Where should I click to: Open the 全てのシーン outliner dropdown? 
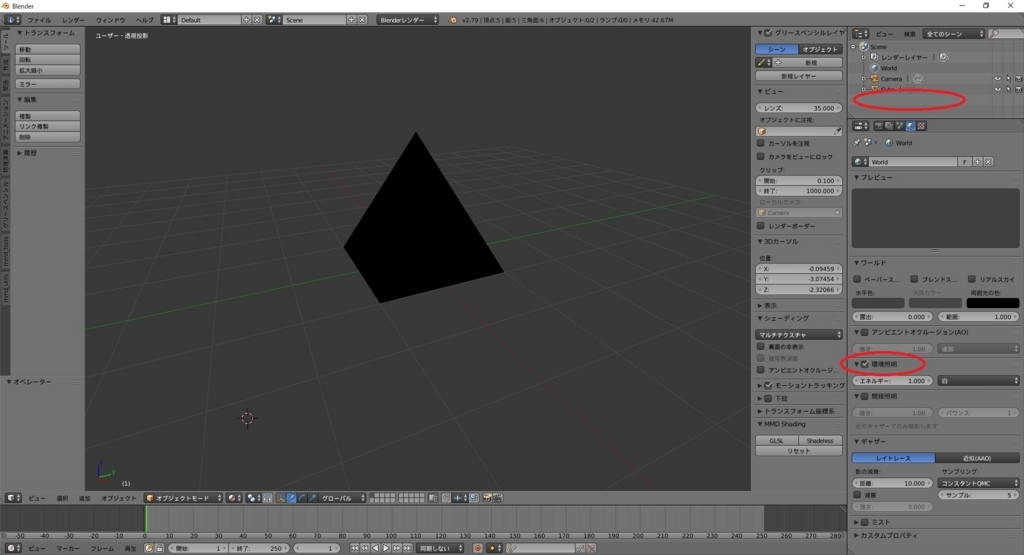953,34
